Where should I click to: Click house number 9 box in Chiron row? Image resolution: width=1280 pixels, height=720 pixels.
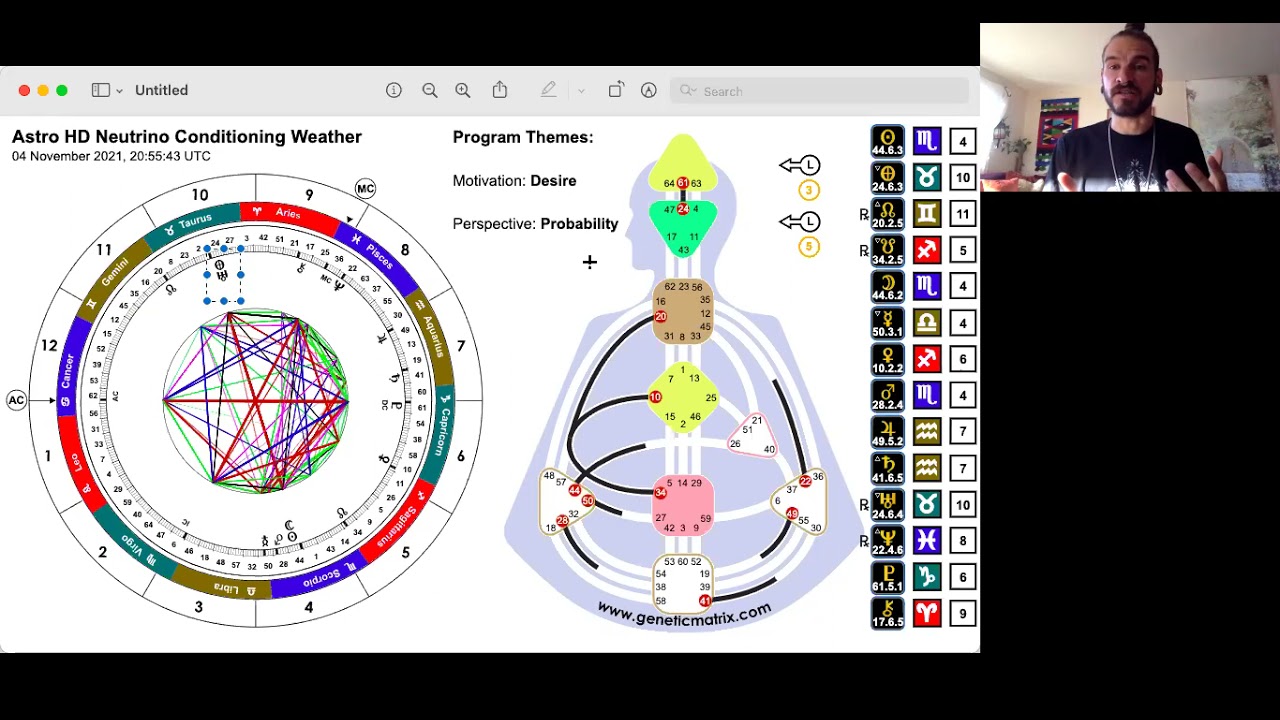coord(963,613)
